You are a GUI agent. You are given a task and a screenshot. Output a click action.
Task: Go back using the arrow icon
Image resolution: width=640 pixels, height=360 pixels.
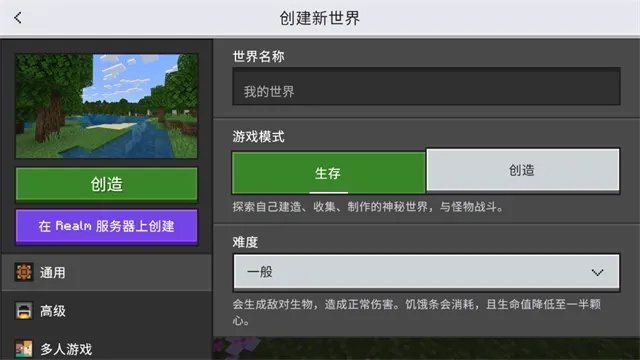pos(18,18)
